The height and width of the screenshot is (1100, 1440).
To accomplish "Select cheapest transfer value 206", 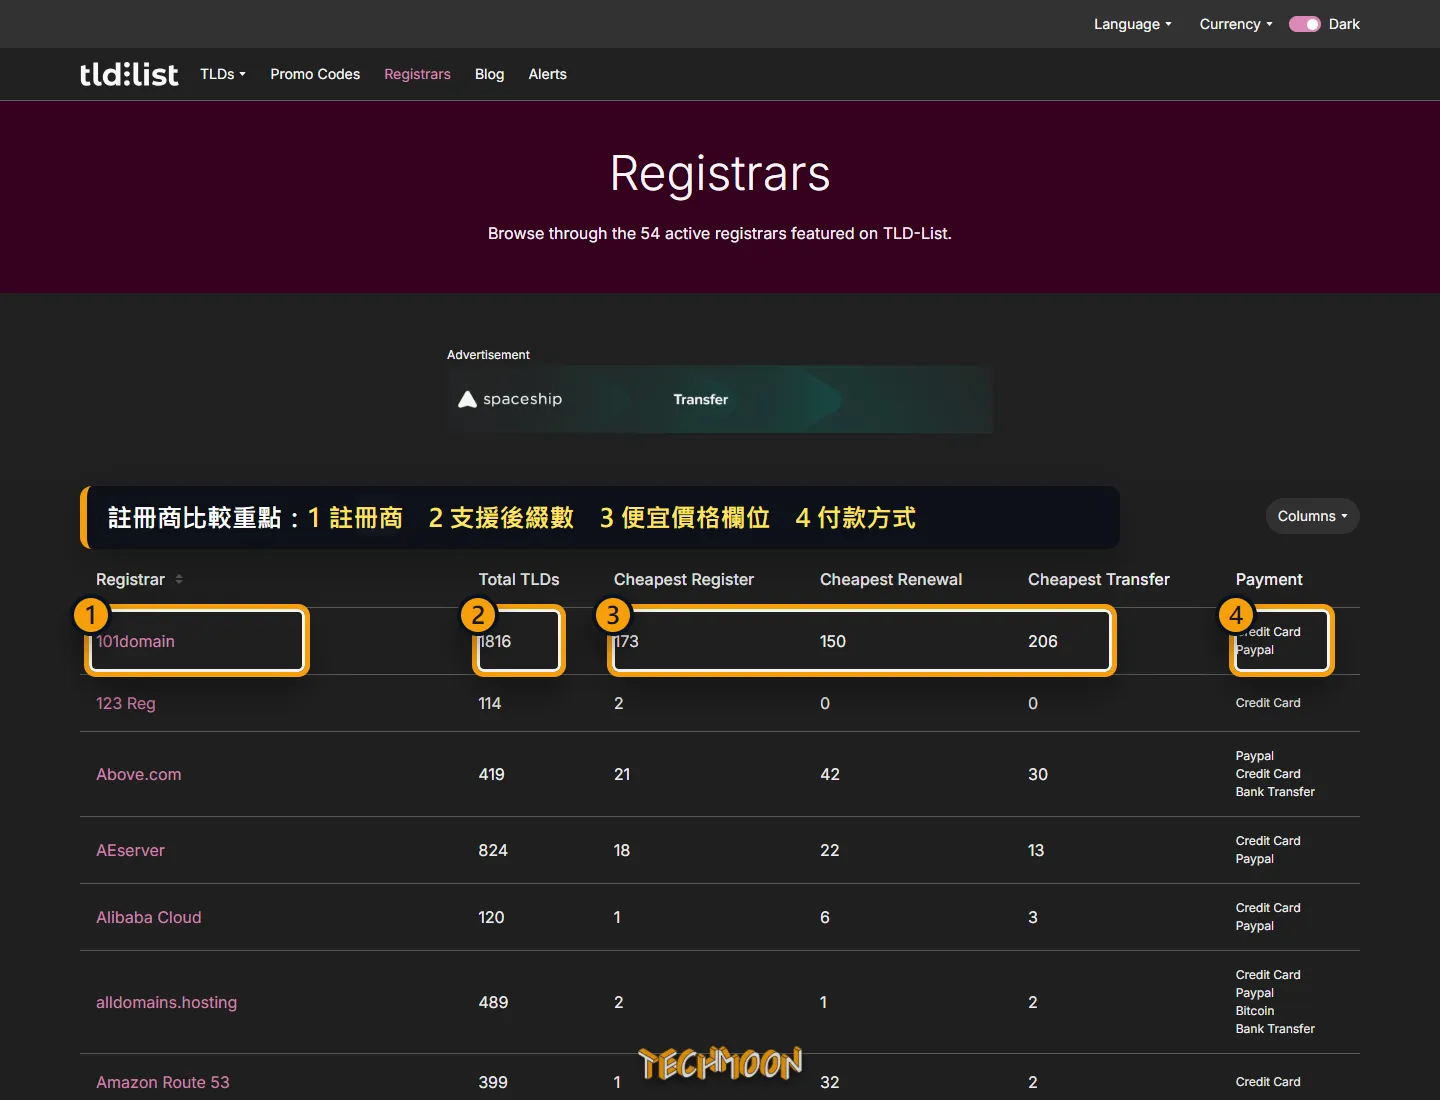I will point(1043,641).
